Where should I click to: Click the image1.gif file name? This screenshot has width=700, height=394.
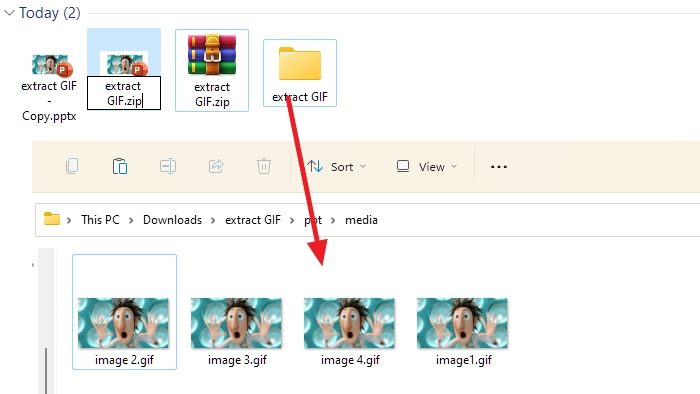(x=463, y=360)
